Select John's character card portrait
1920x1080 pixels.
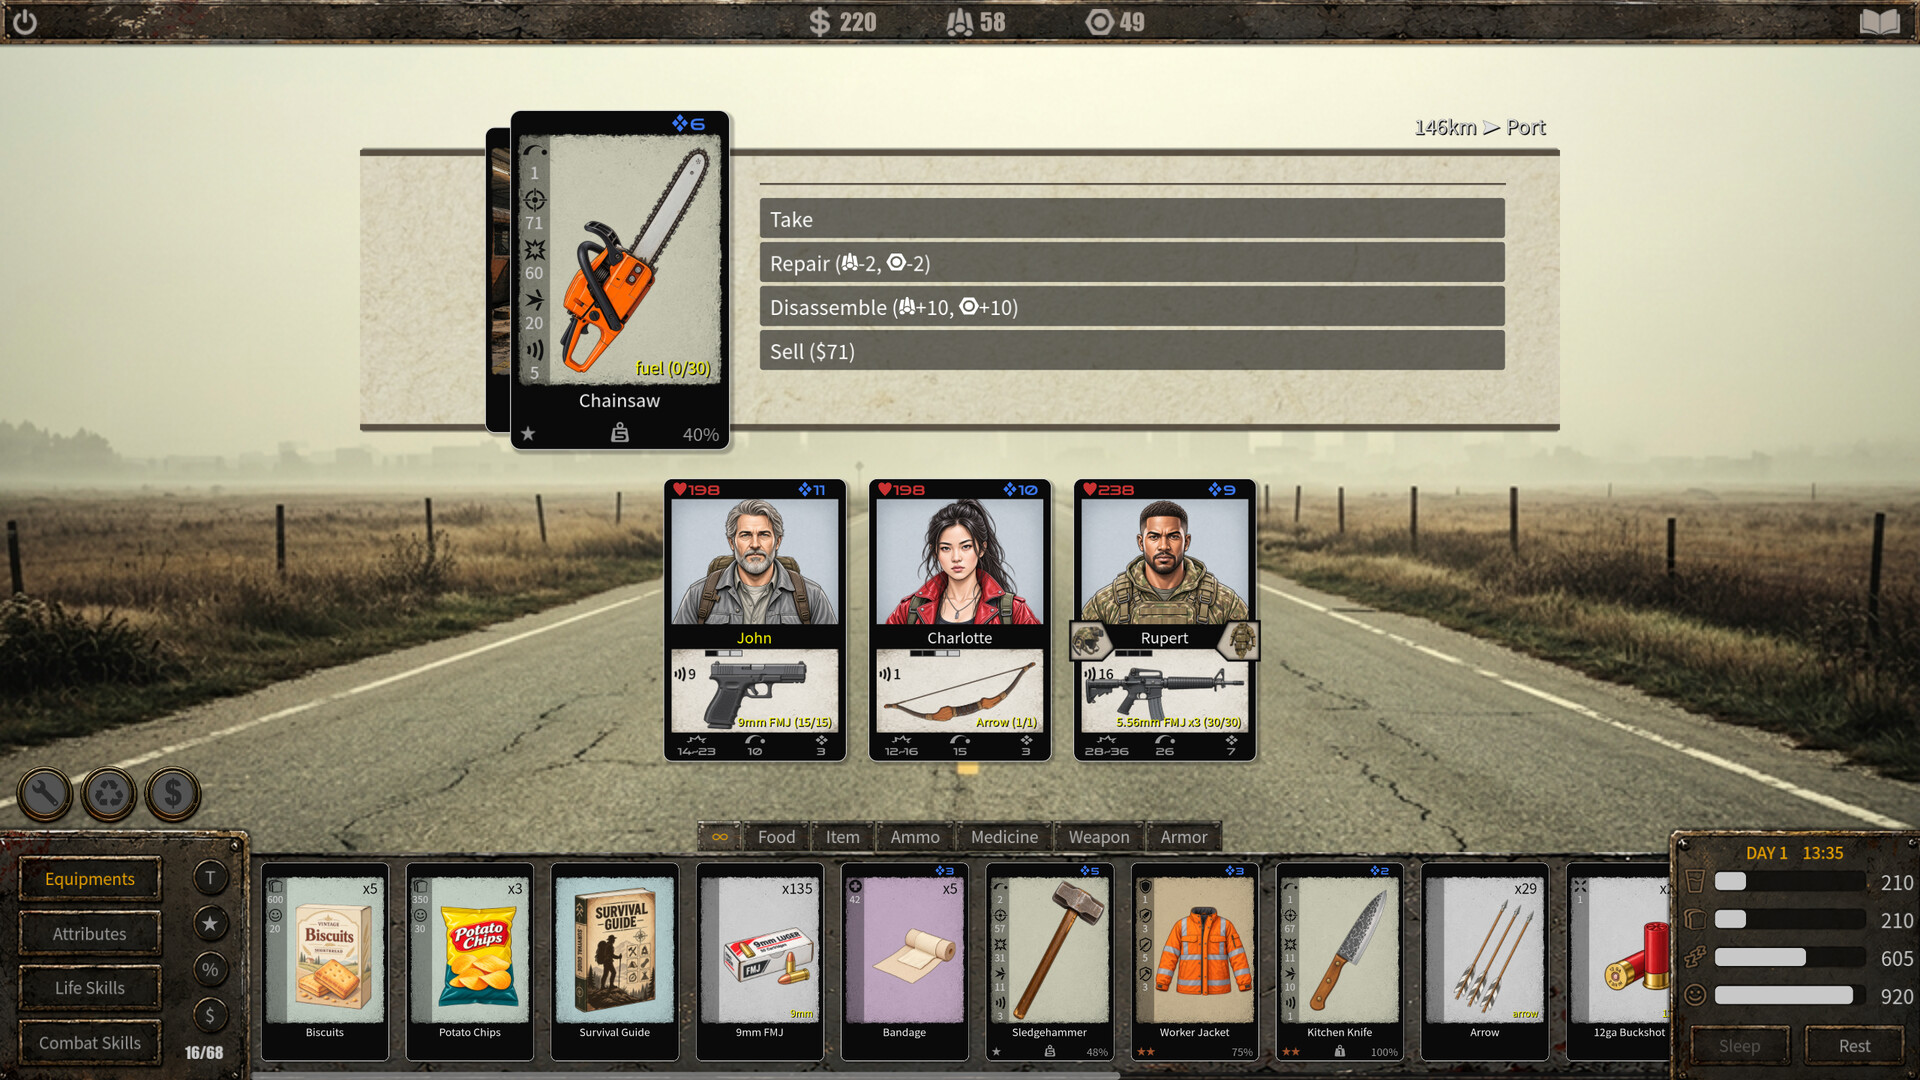coord(755,562)
